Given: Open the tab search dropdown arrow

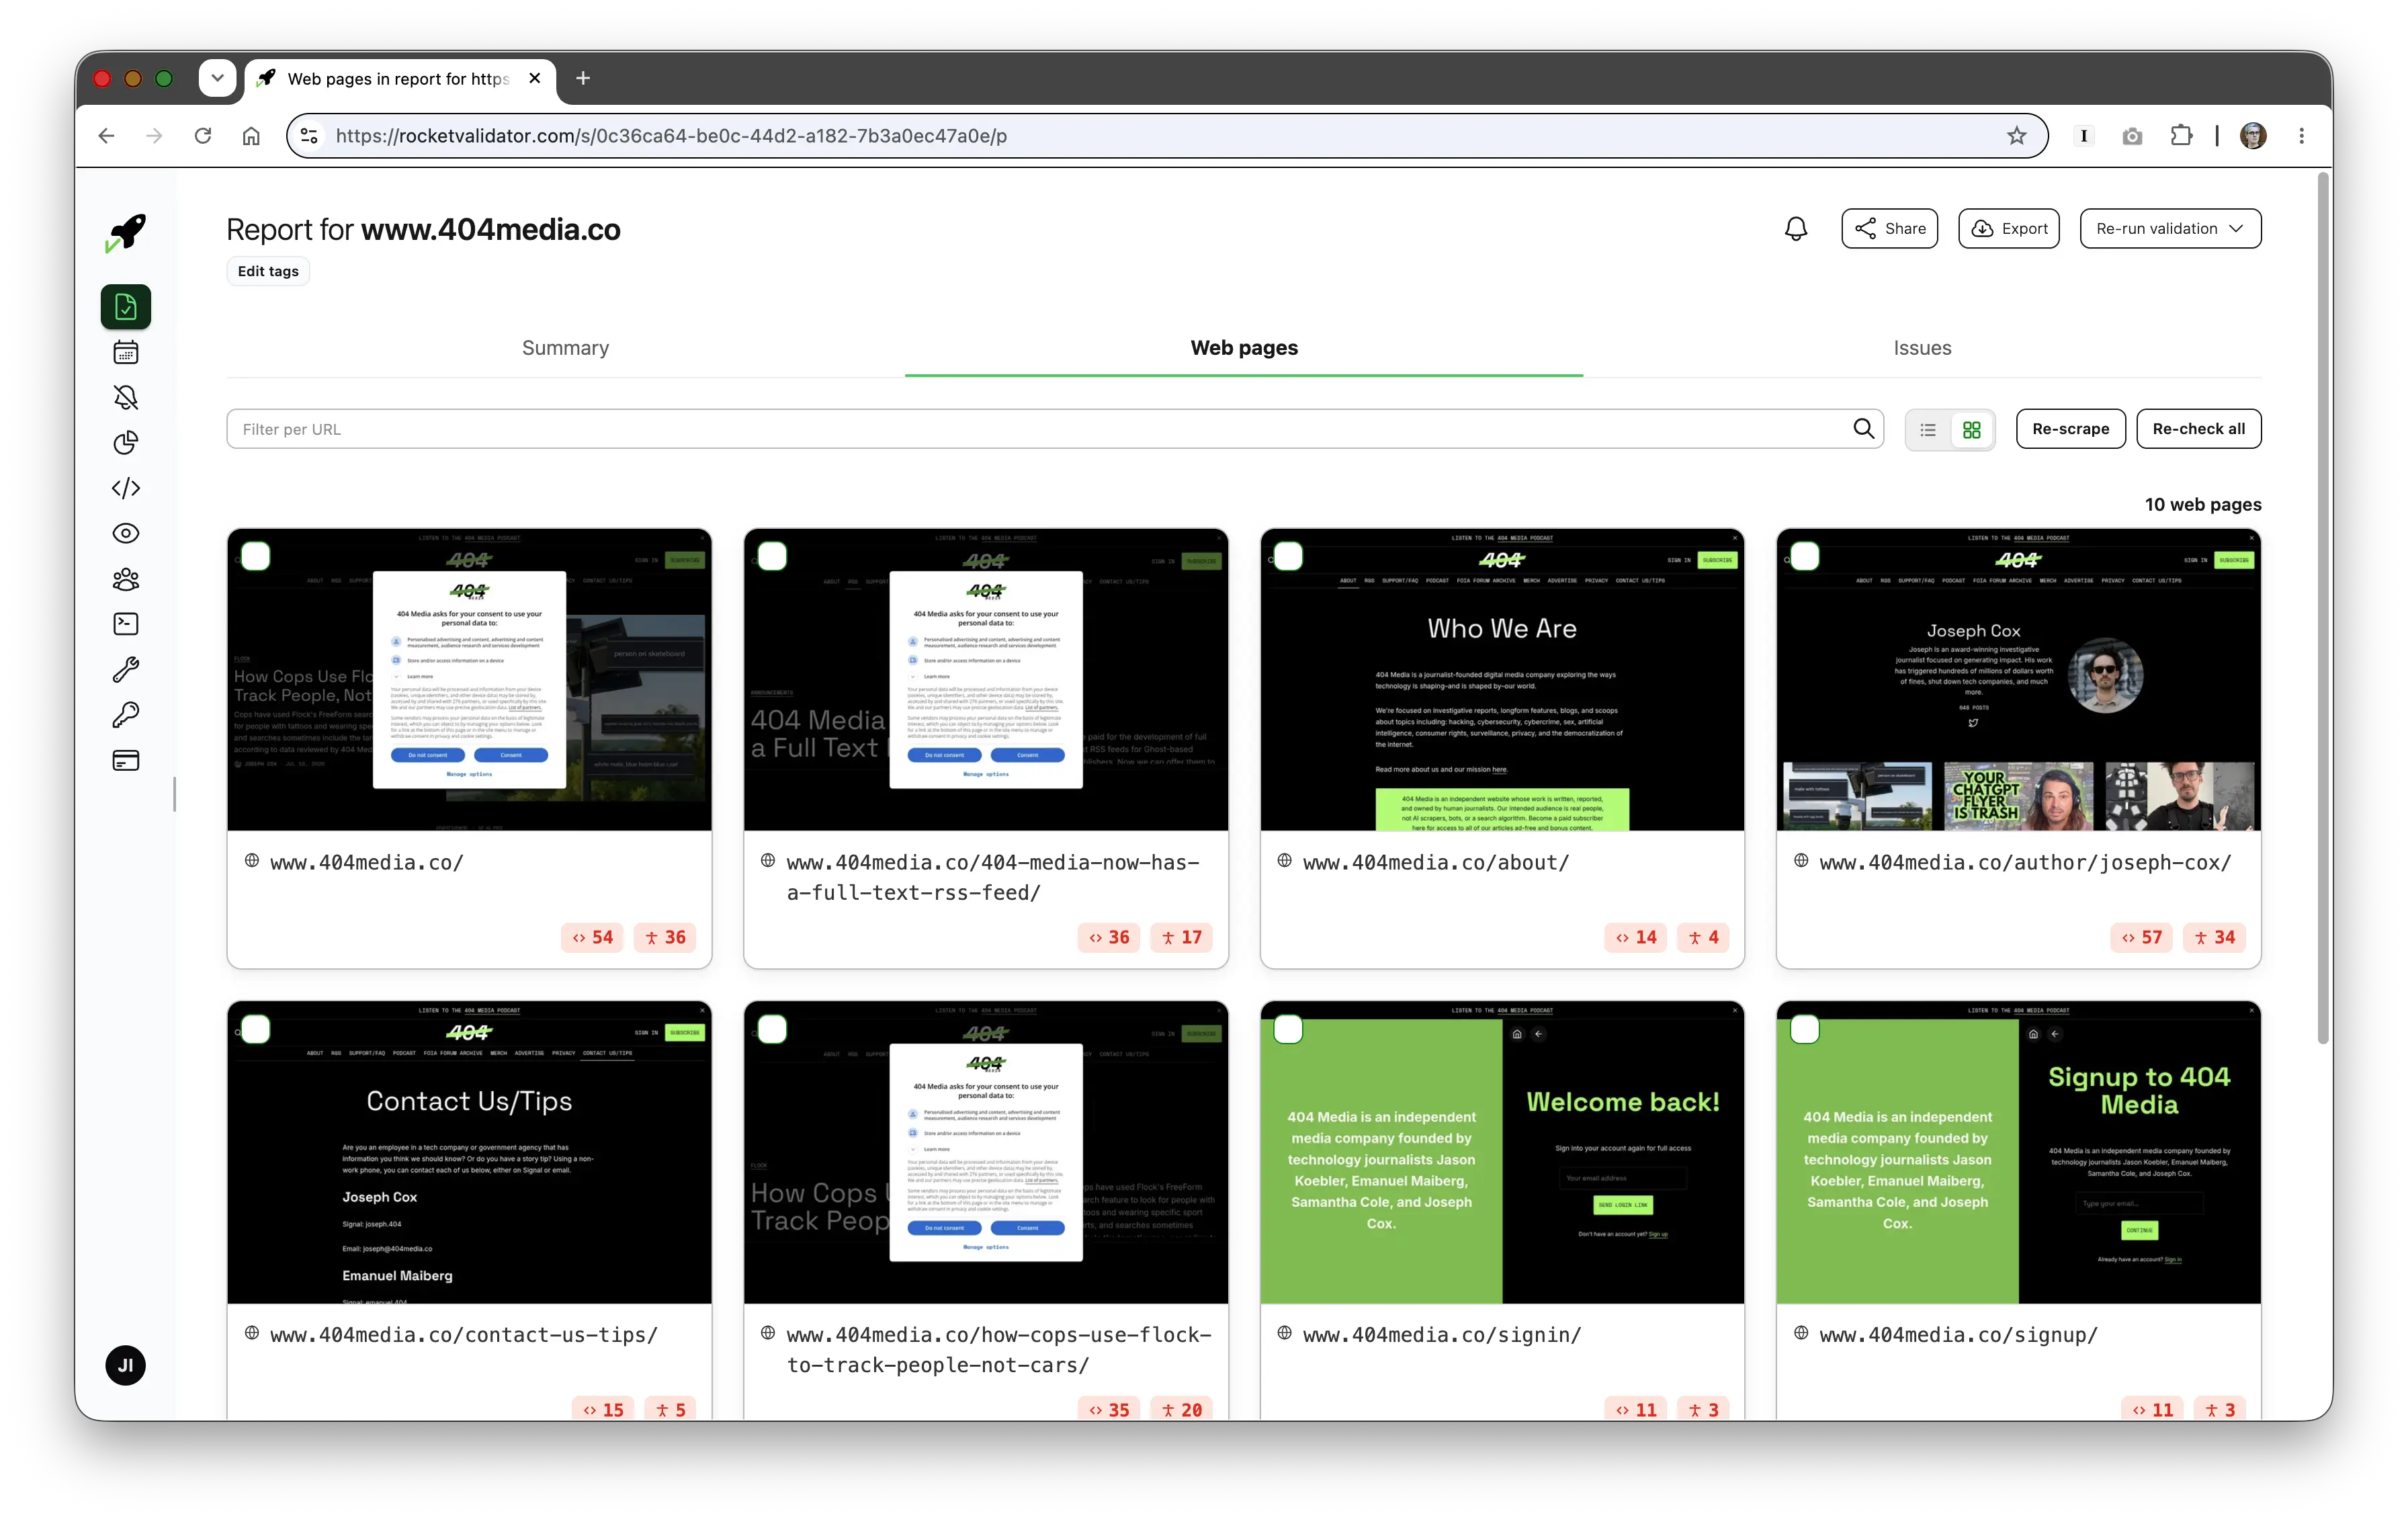Looking at the screenshot, I should pos(217,78).
